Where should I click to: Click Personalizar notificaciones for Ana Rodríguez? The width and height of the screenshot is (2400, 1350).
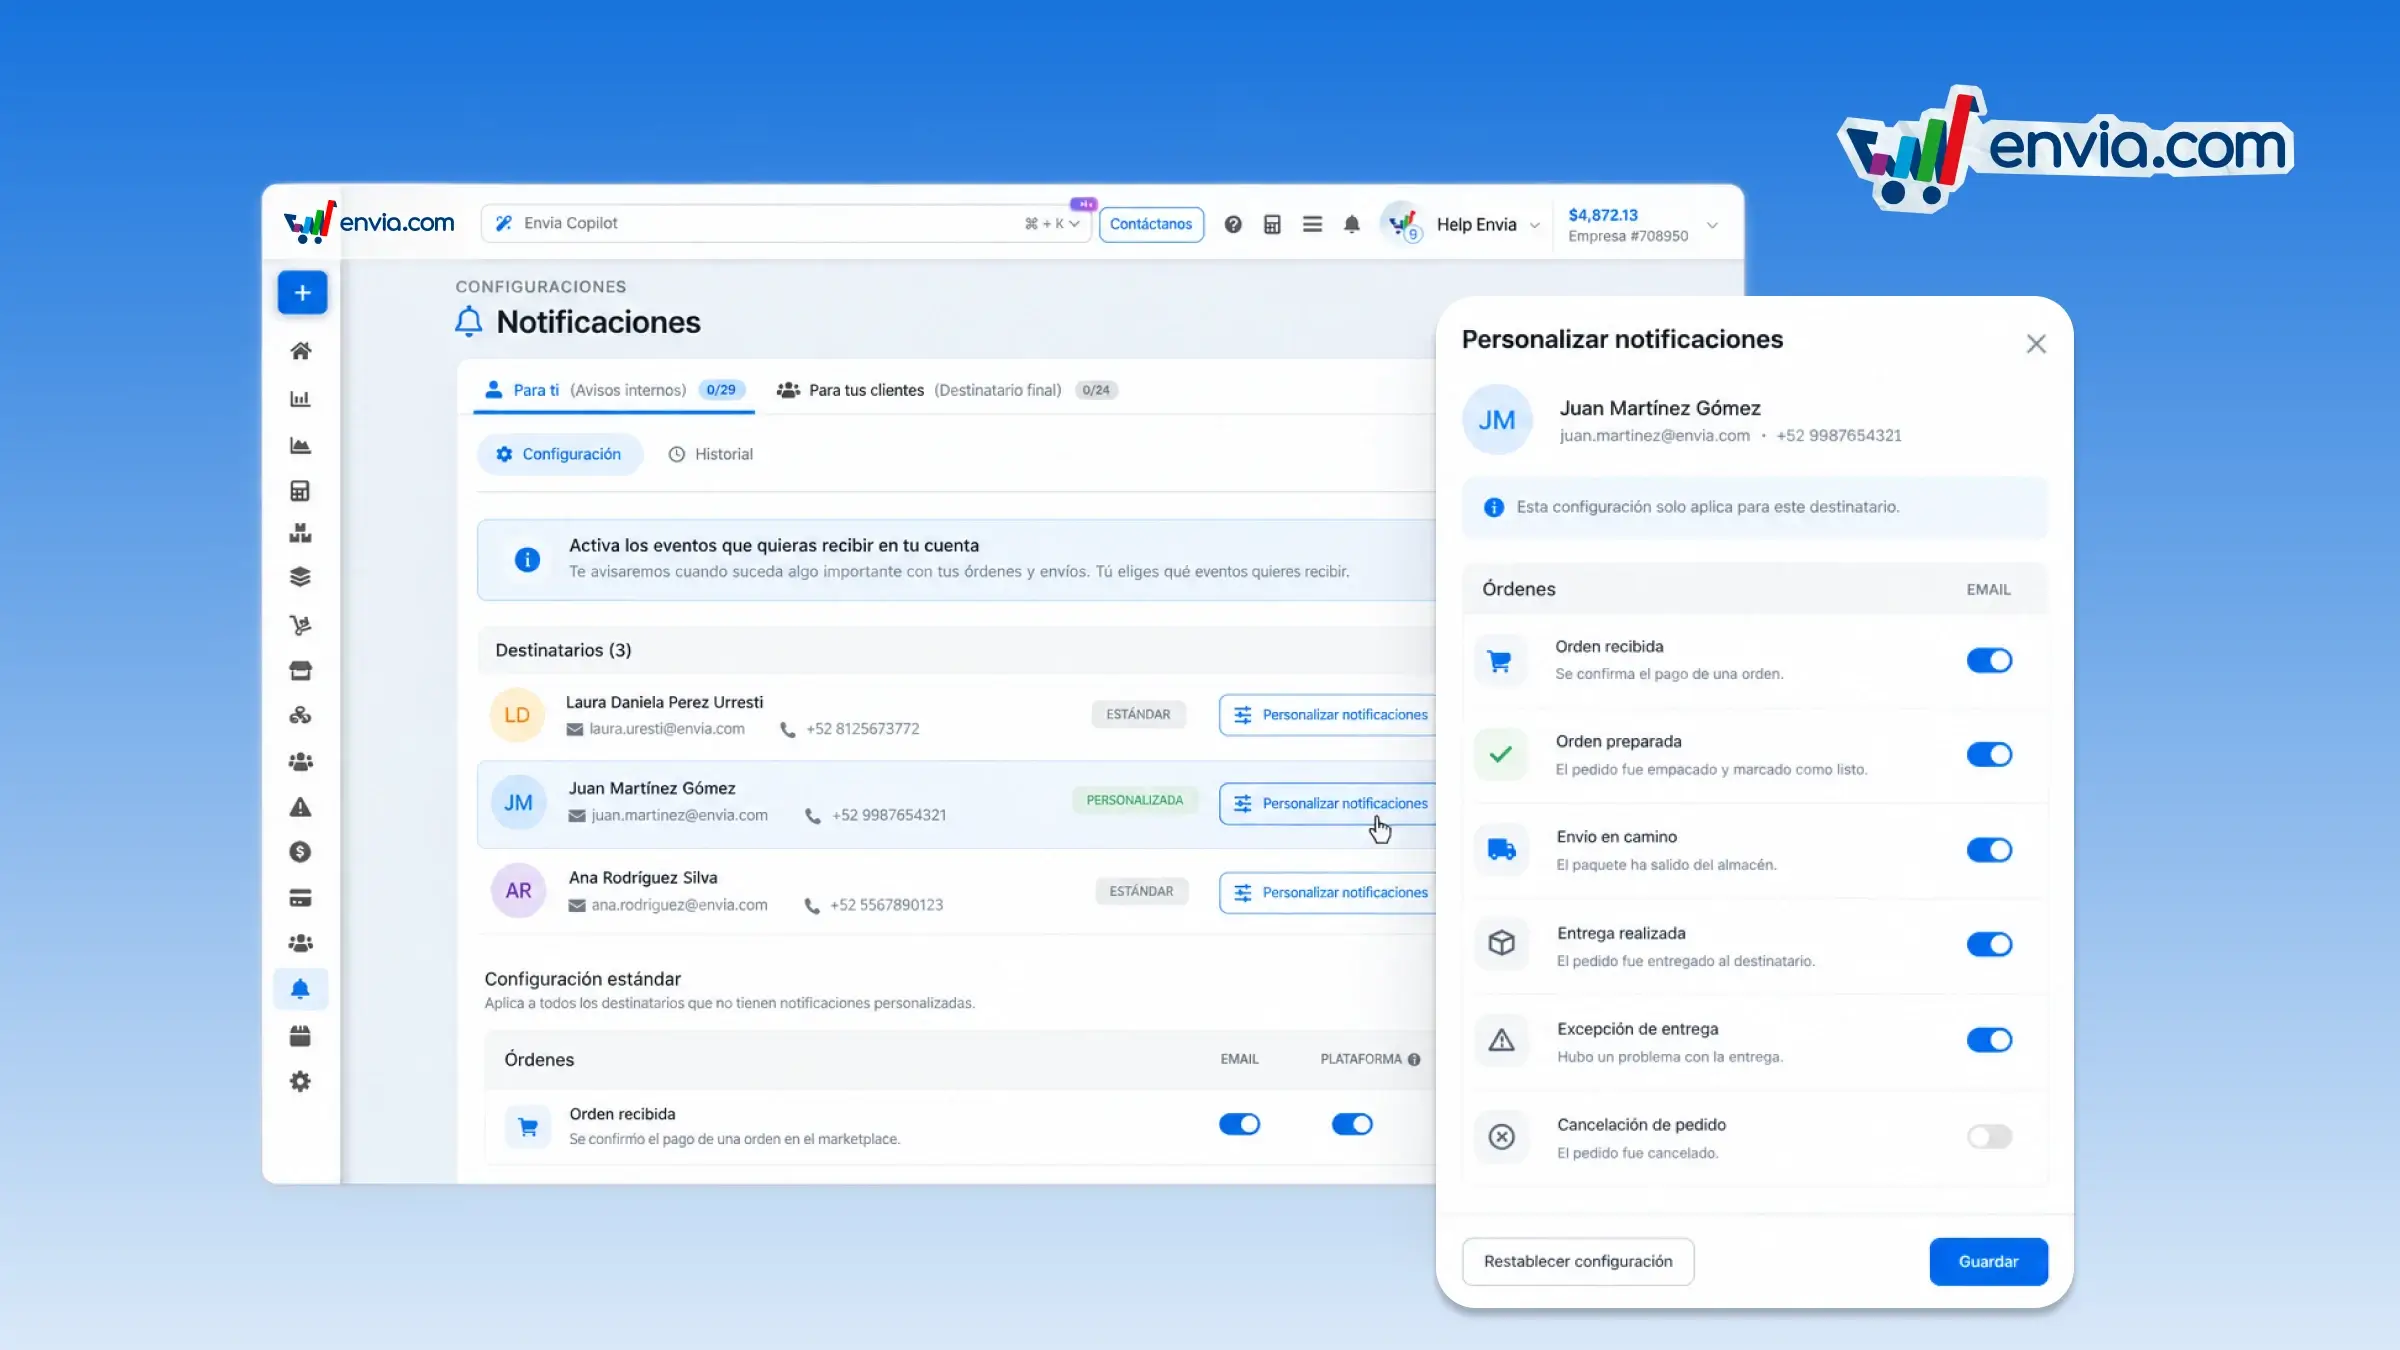(1328, 893)
